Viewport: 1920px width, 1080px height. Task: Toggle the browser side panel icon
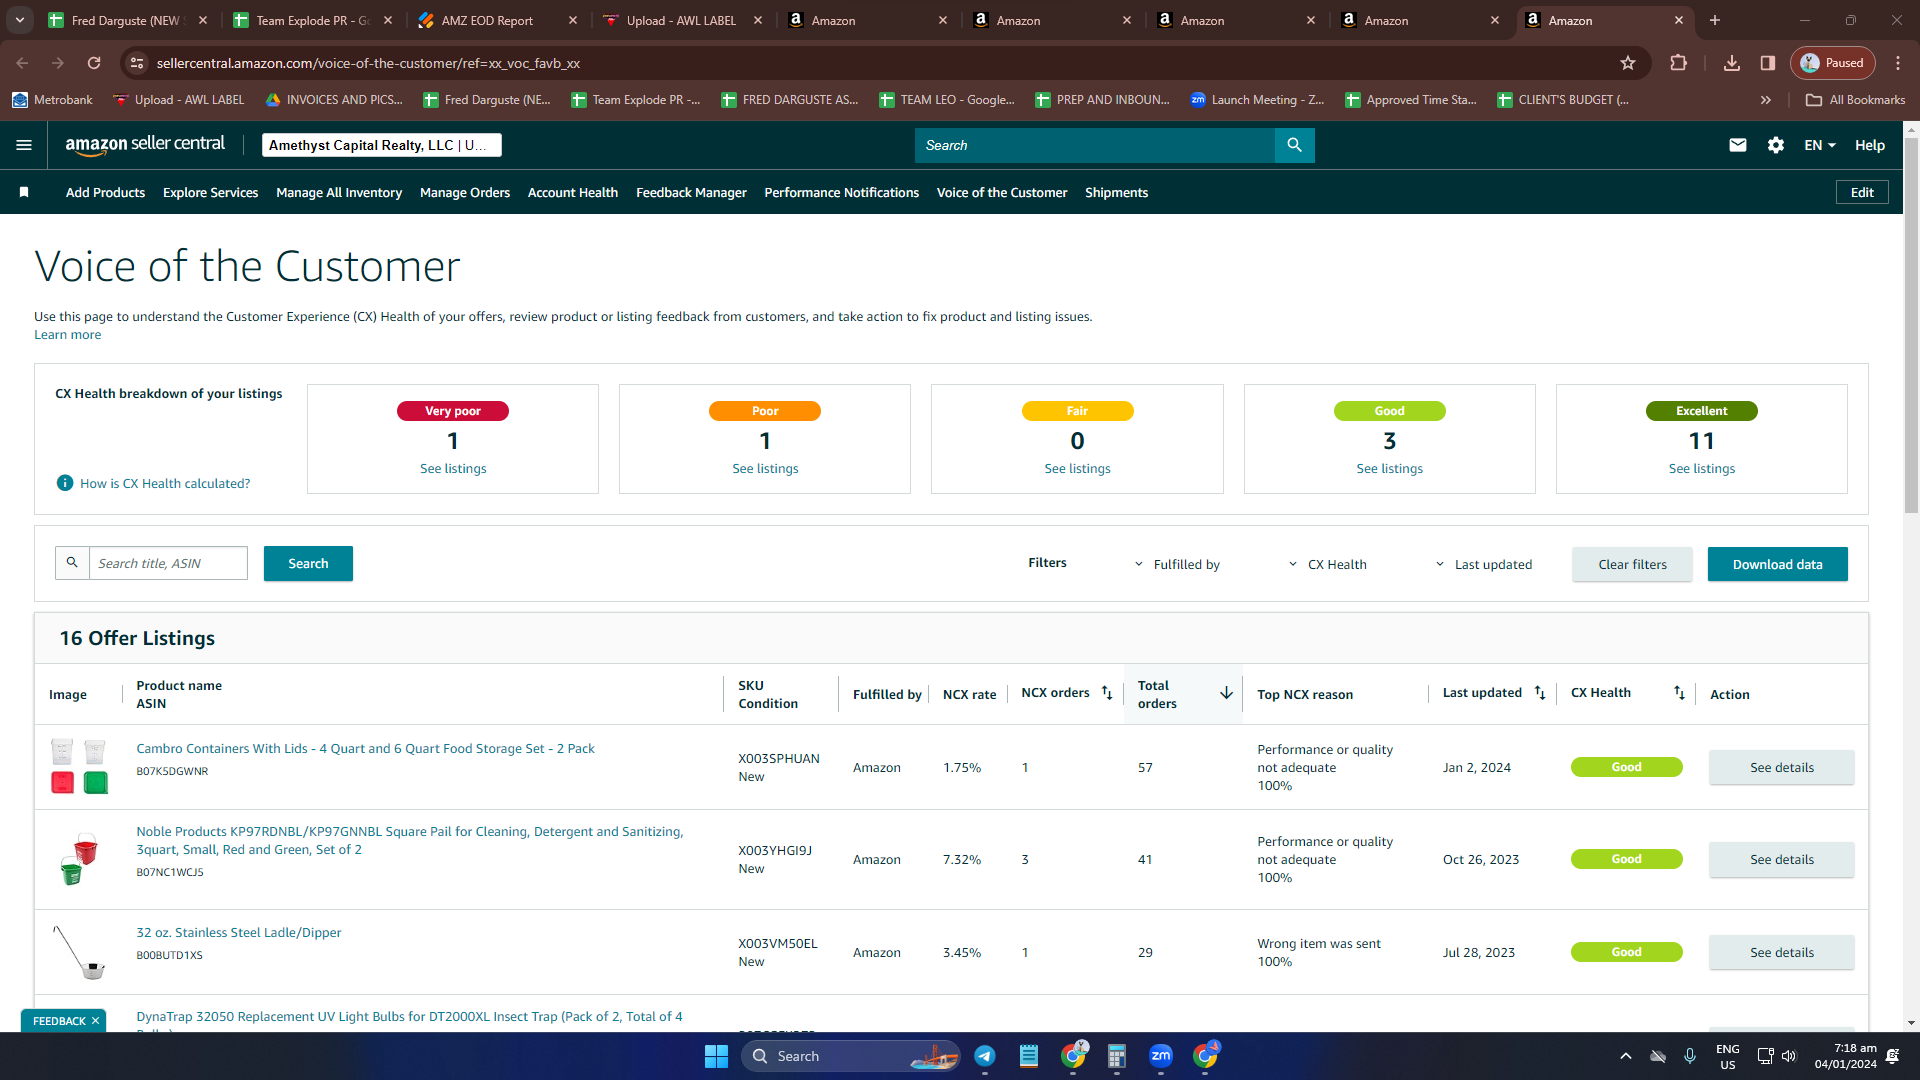click(1768, 63)
